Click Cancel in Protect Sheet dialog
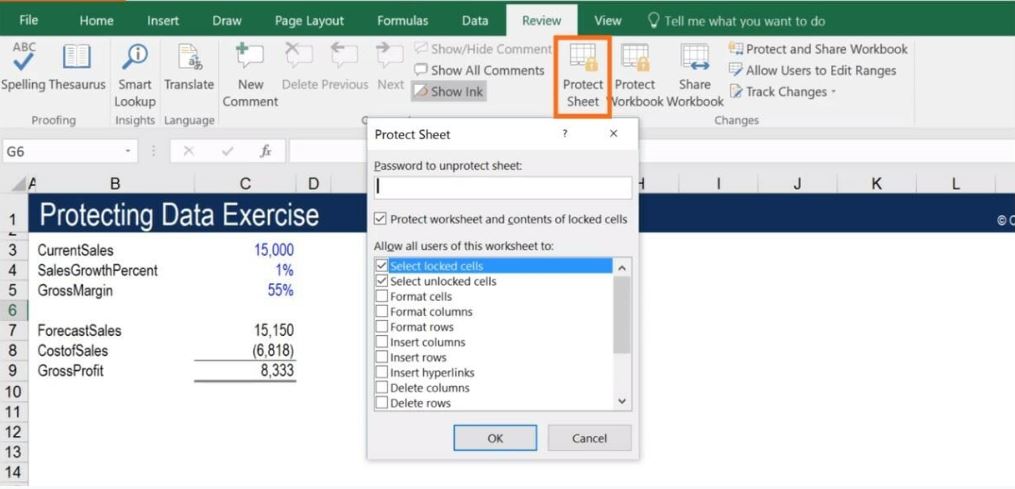Screen dimensions: 1015x489 589,438
